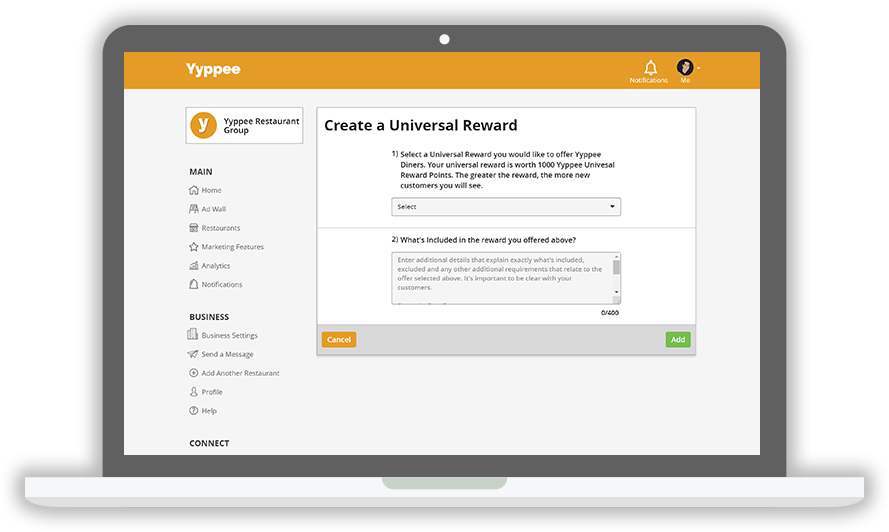The width and height of the screenshot is (889, 532).
Task: Open Help link in sidebar
Action: pyautogui.click(x=209, y=411)
